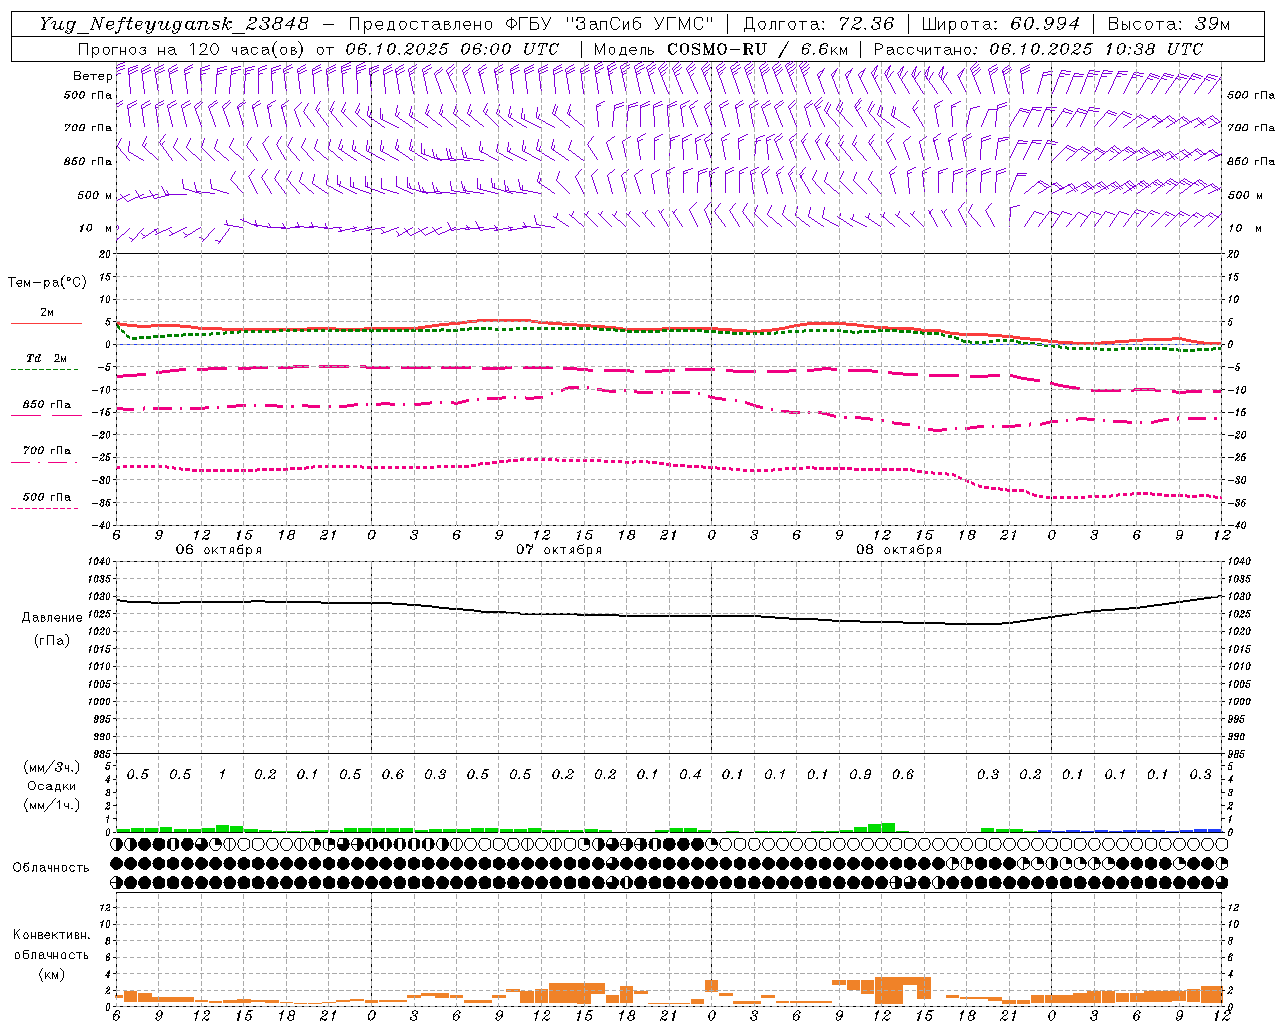Click the 'Модель COSMO-RU / 6.6км' text
This screenshot has width=1280, height=1024.
[721, 49]
